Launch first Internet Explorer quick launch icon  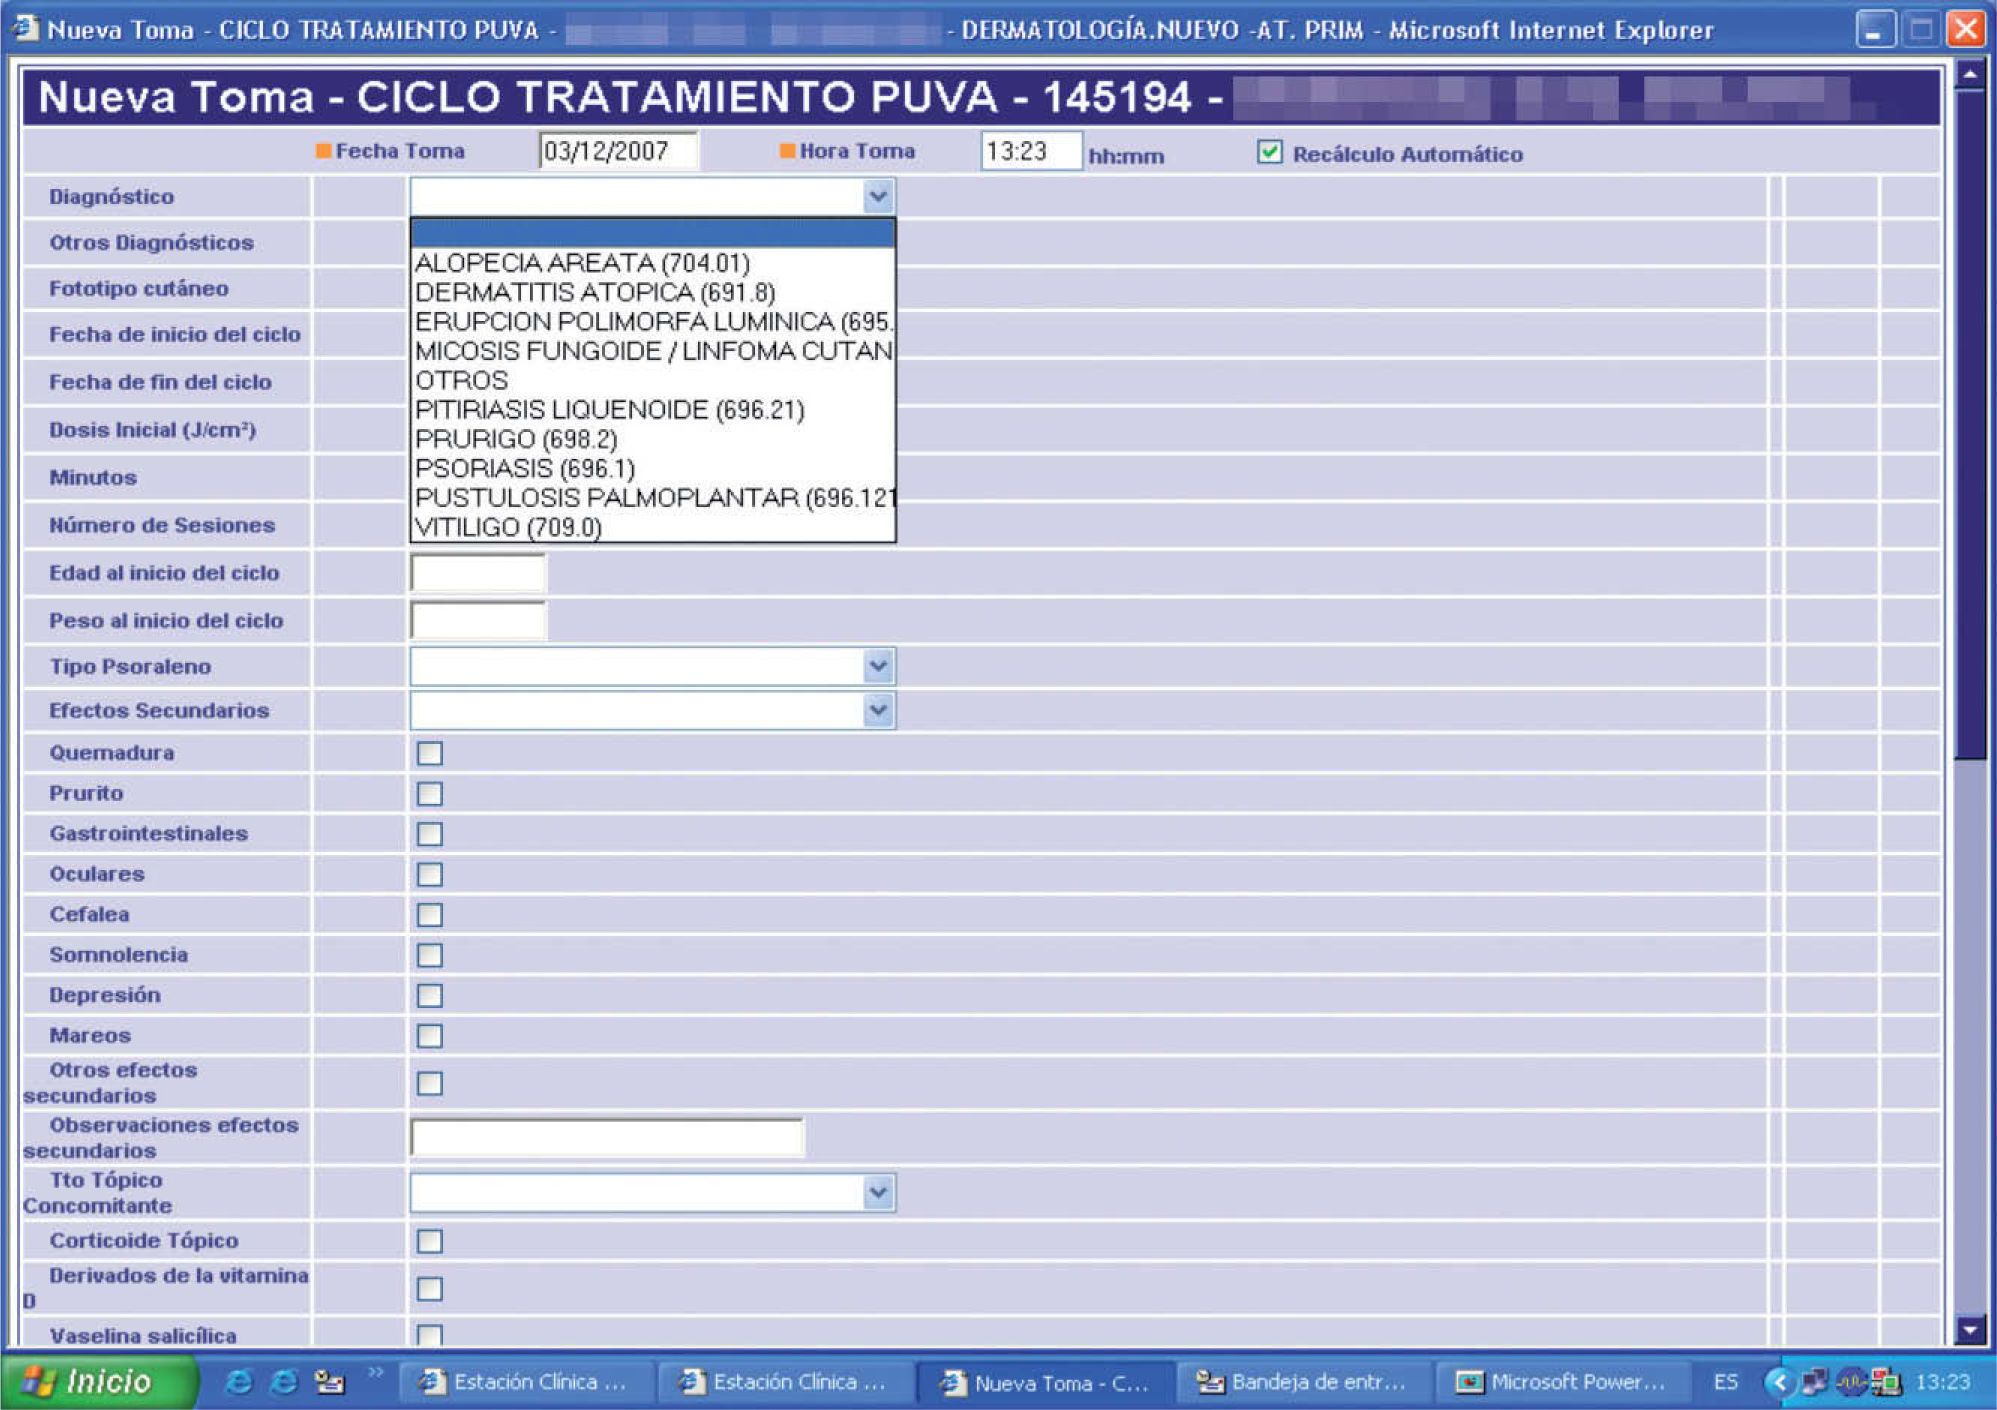pos(238,1381)
